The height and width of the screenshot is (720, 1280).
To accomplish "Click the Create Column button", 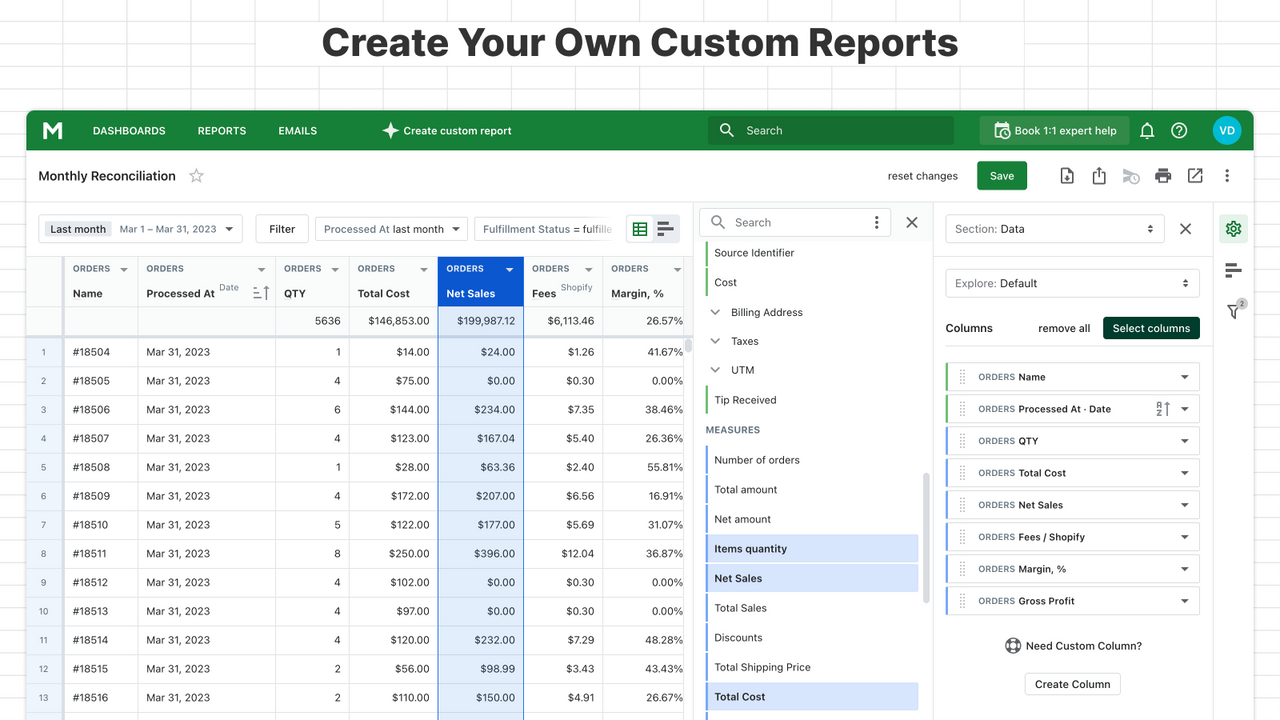I will (1072, 684).
